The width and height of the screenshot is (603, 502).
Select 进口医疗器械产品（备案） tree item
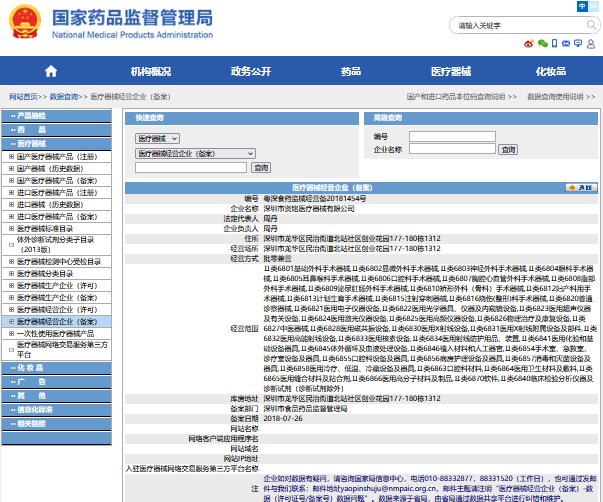pyautogui.click(x=57, y=217)
